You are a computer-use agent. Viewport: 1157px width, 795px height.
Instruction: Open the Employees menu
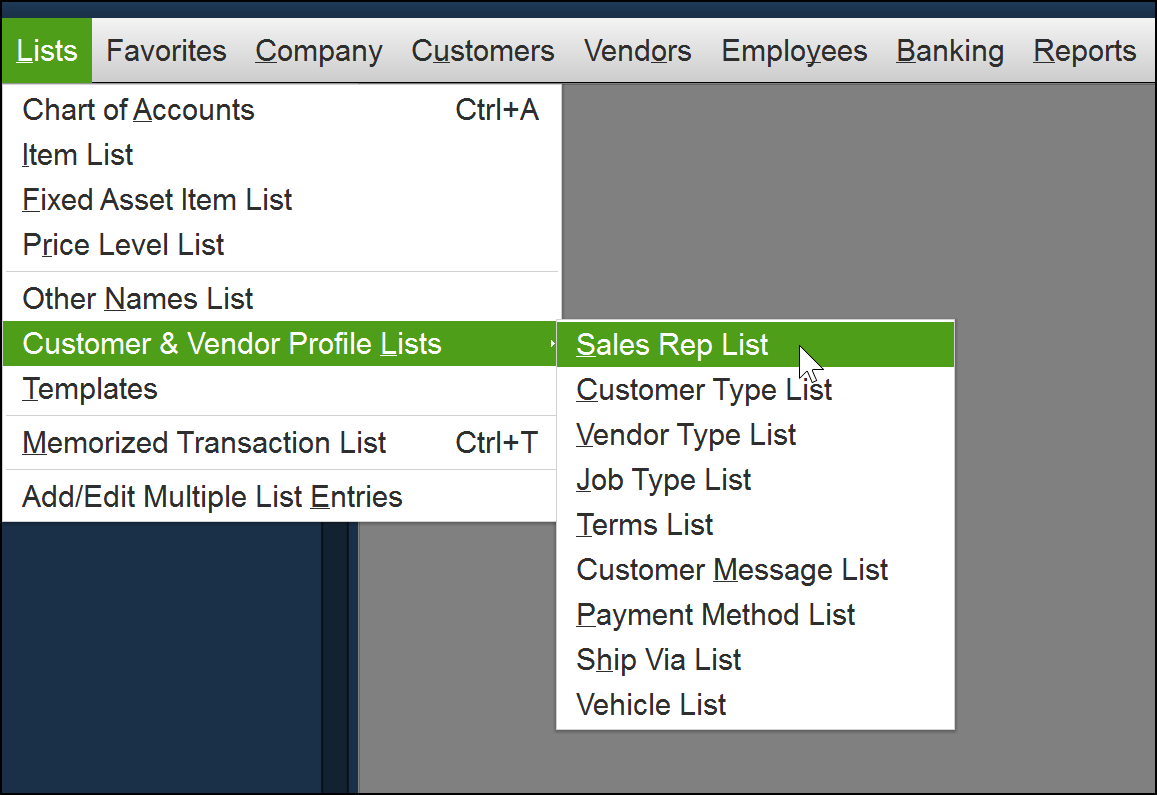pyautogui.click(x=794, y=50)
